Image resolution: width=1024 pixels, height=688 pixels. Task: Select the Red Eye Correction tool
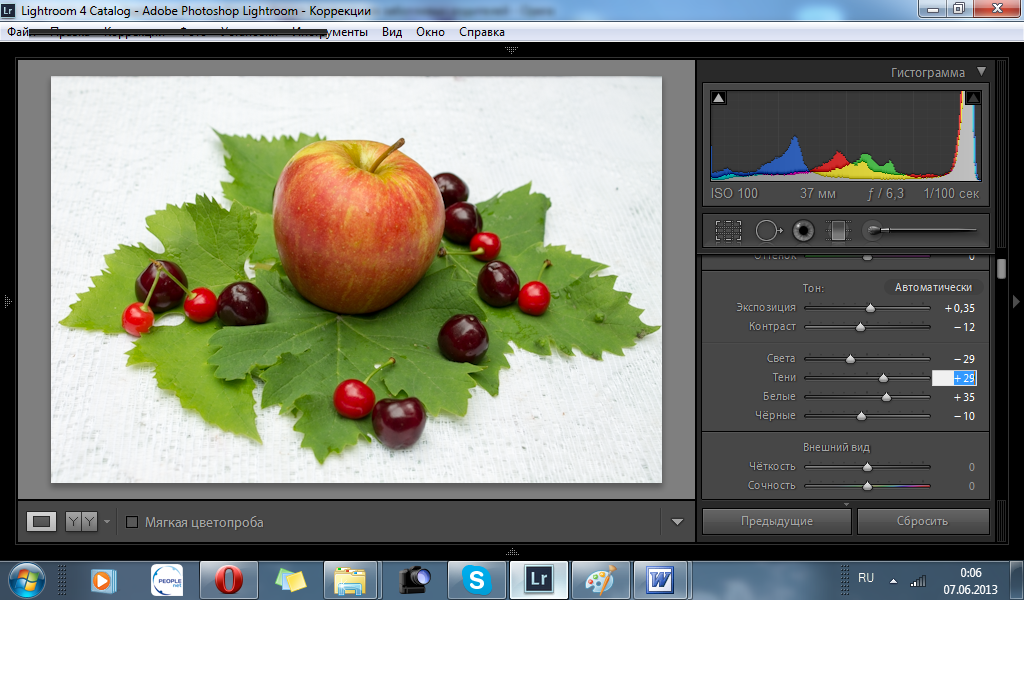803,231
